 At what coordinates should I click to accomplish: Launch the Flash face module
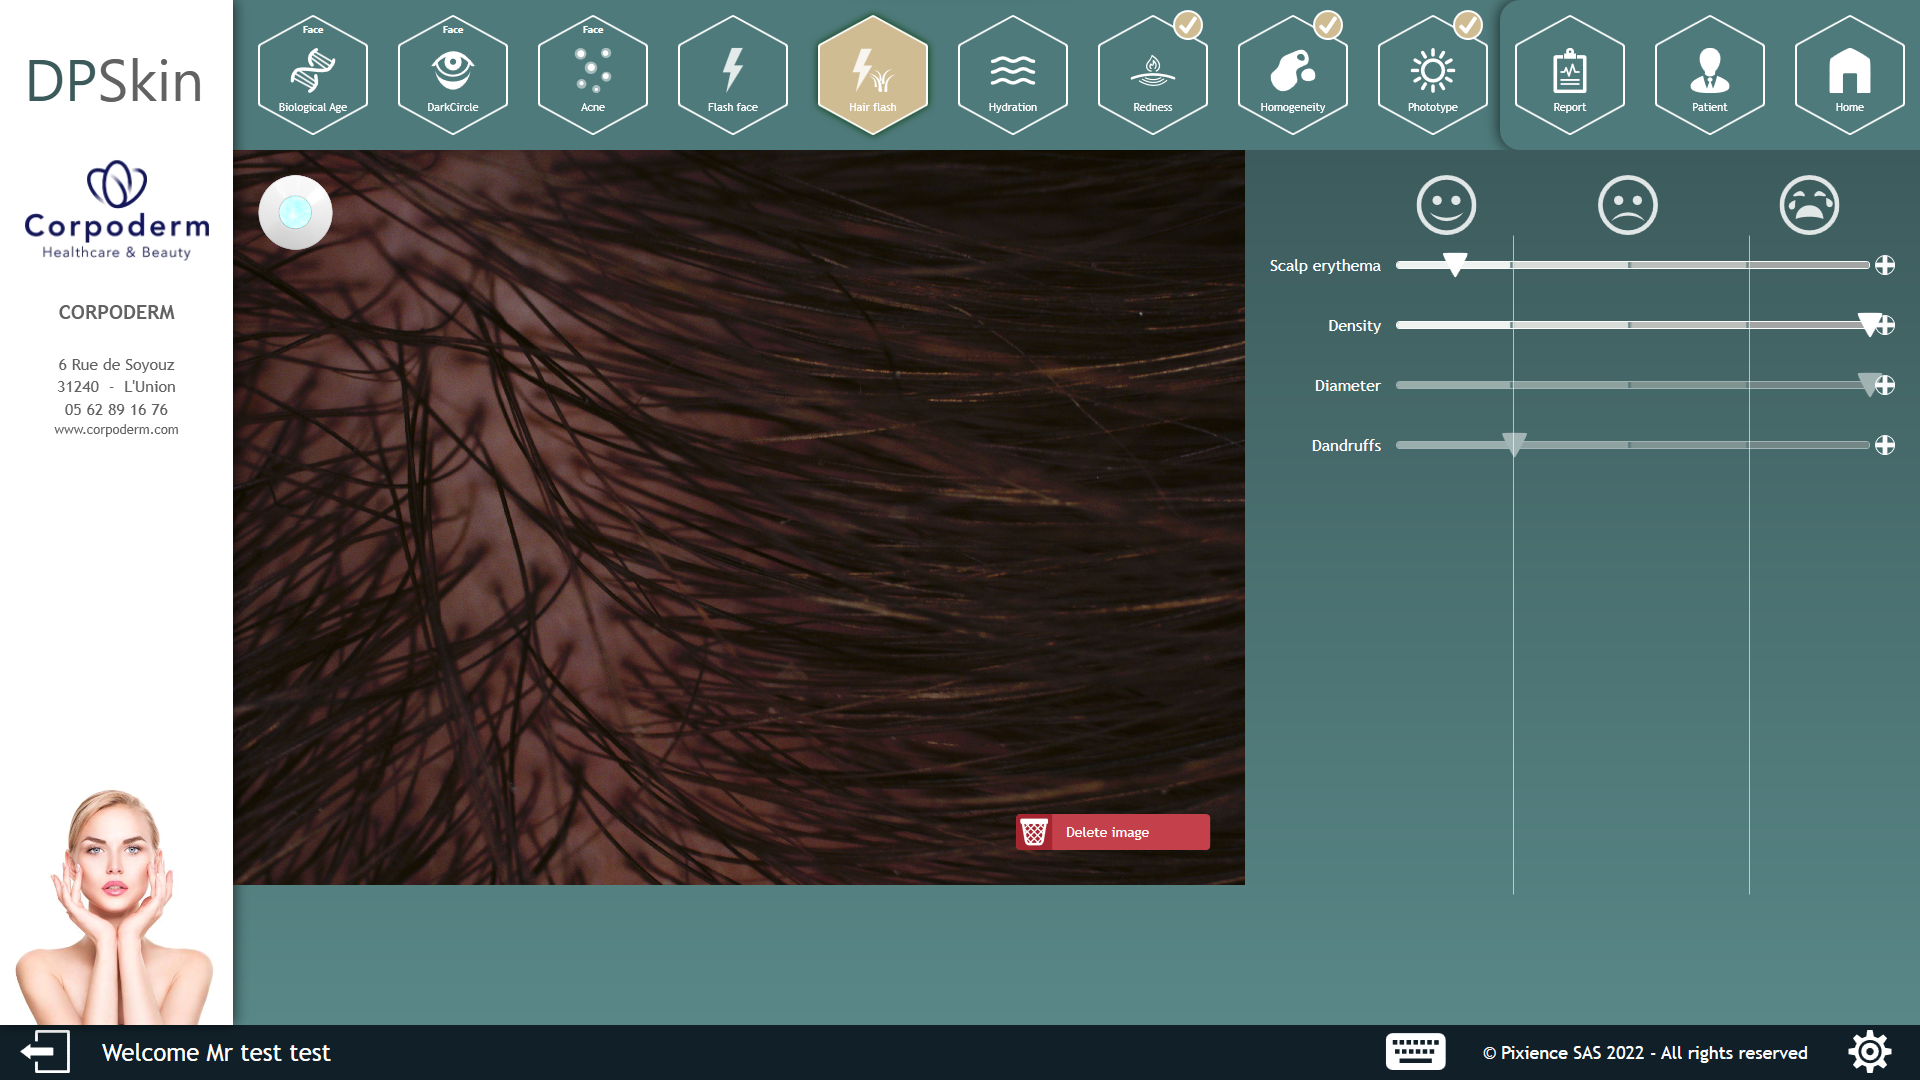[732, 75]
